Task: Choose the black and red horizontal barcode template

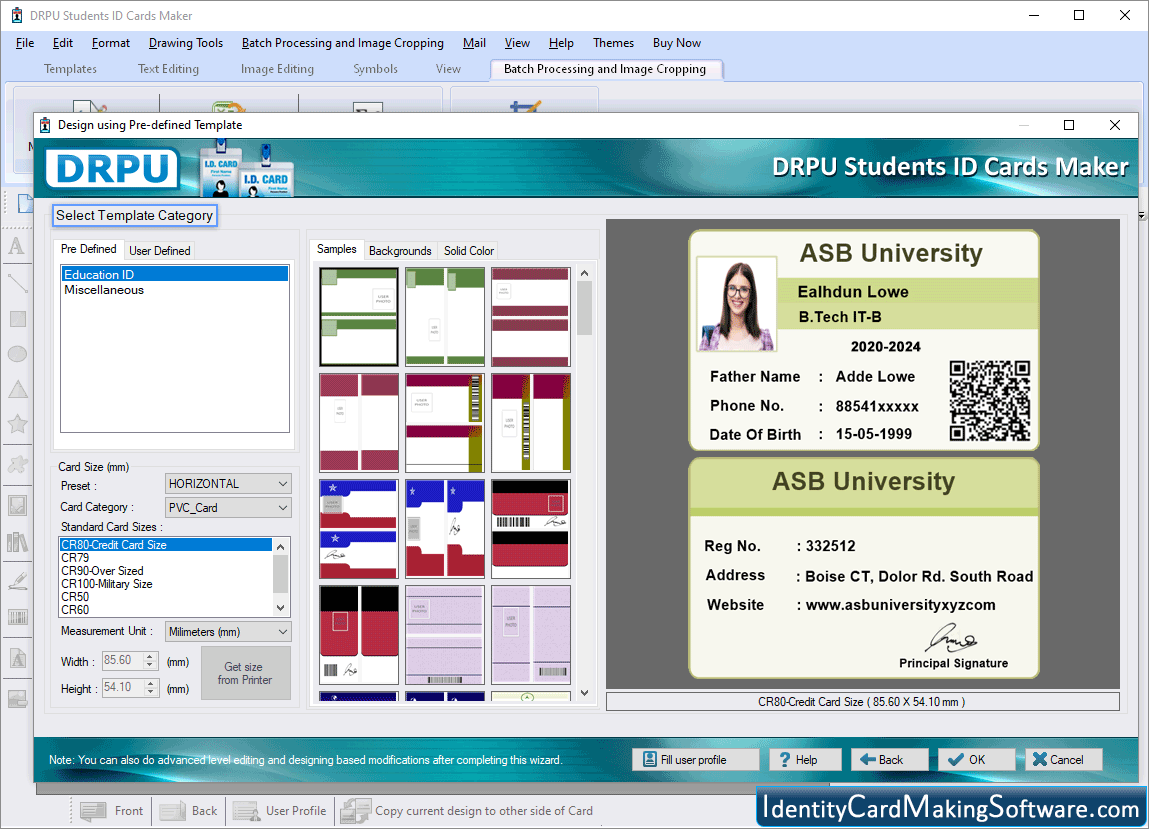Action: click(x=531, y=529)
